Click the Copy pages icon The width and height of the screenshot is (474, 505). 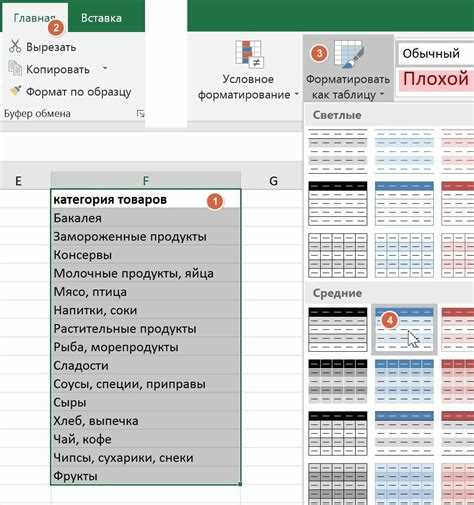tap(15, 68)
